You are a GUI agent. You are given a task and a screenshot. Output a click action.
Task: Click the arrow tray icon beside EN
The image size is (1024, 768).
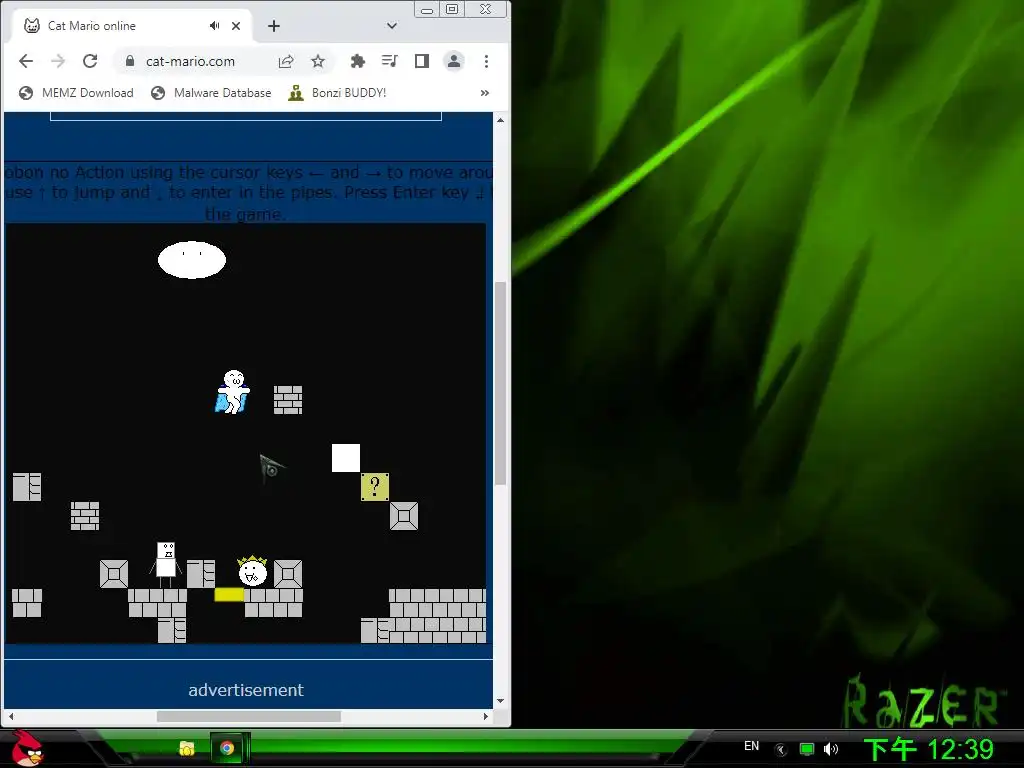click(x=781, y=749)
